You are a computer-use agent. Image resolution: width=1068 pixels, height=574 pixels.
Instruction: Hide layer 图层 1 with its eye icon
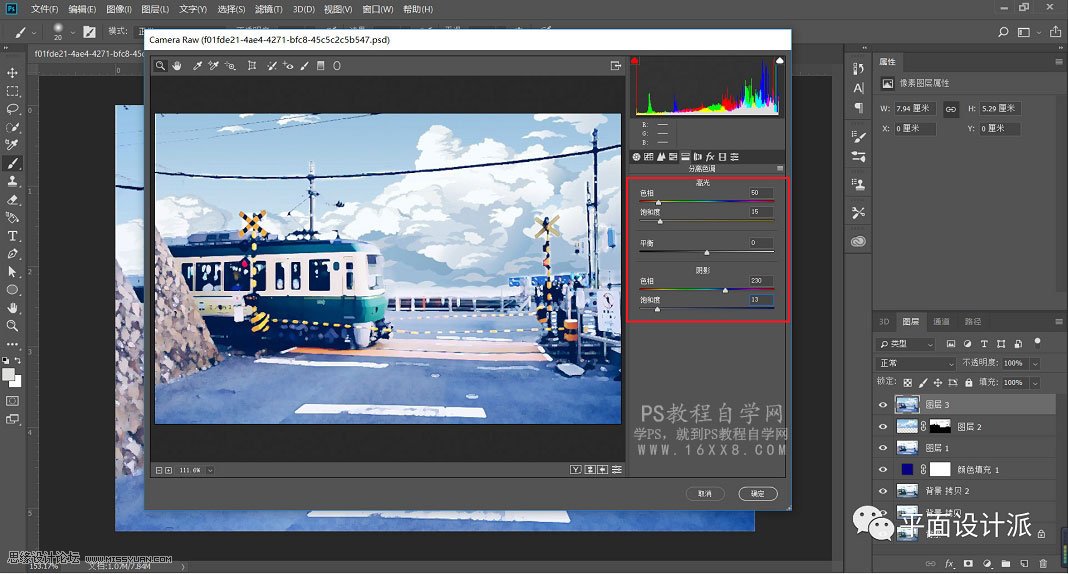(x=883, y=447)
